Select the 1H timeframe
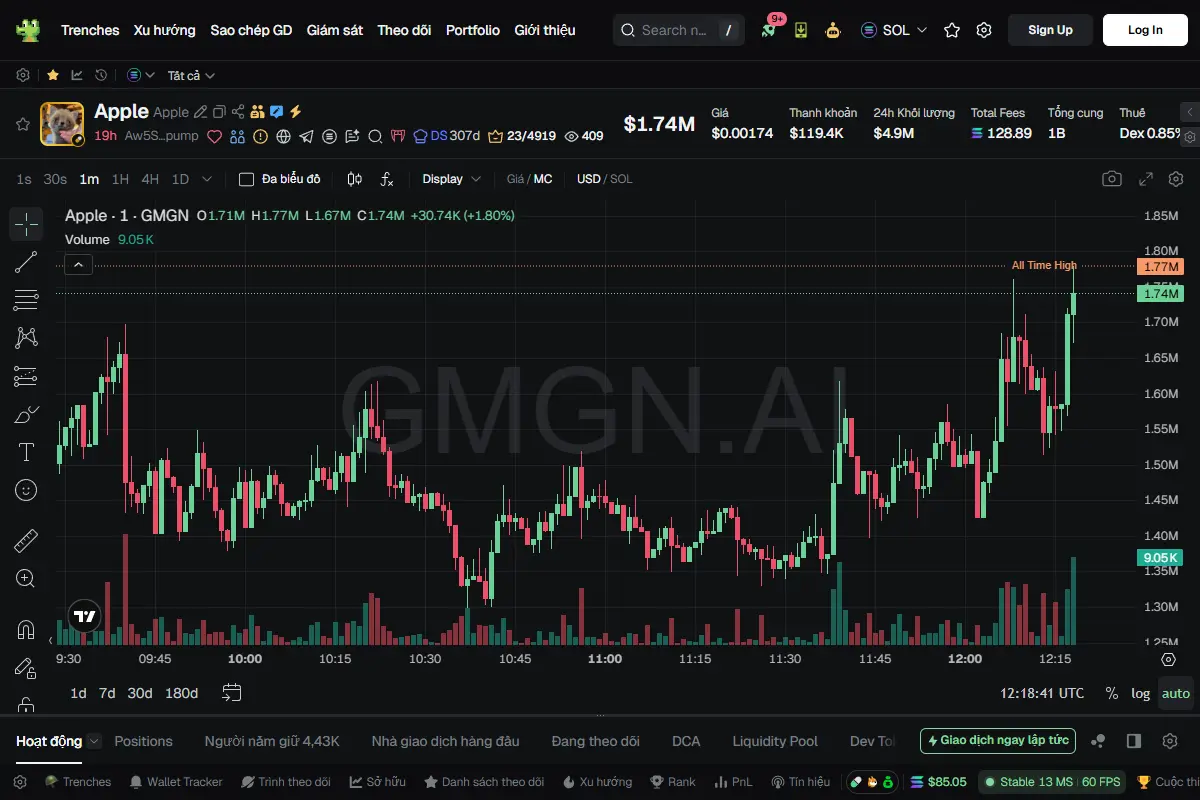This screenshot has height=800, width=1200. pyautogui.click(x=120, y=179)
